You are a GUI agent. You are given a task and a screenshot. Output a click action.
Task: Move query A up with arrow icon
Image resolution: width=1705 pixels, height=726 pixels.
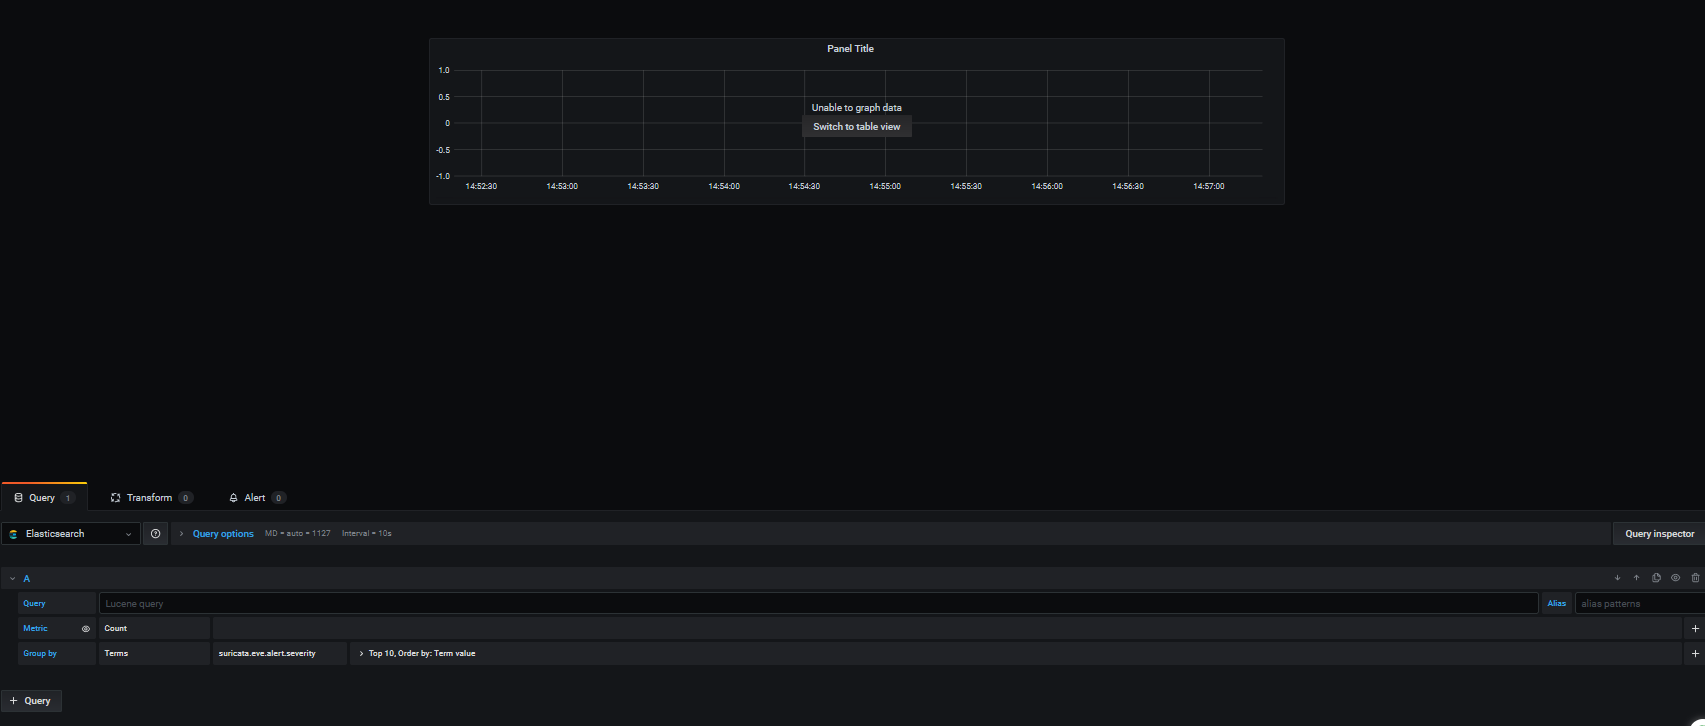click(x=1636, y=578)
